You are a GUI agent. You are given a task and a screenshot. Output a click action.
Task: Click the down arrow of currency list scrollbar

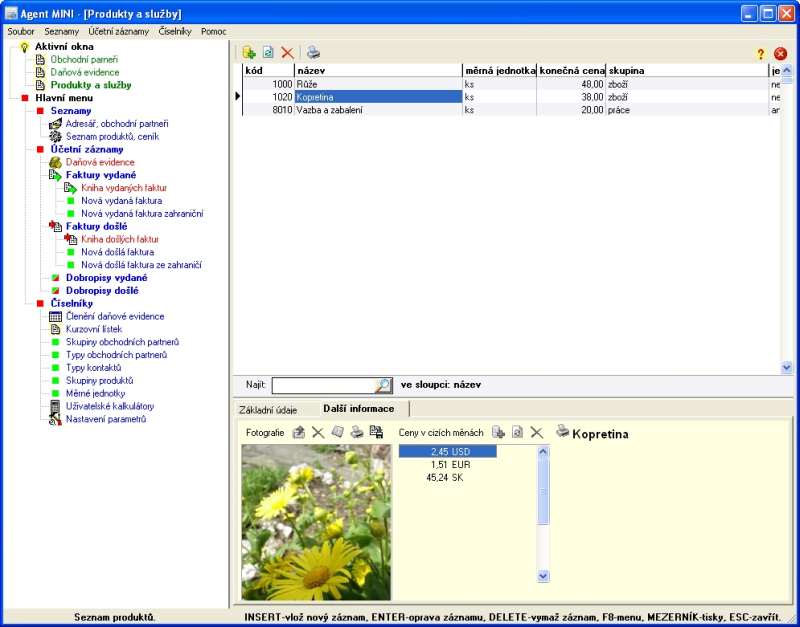tap(543, 576)
